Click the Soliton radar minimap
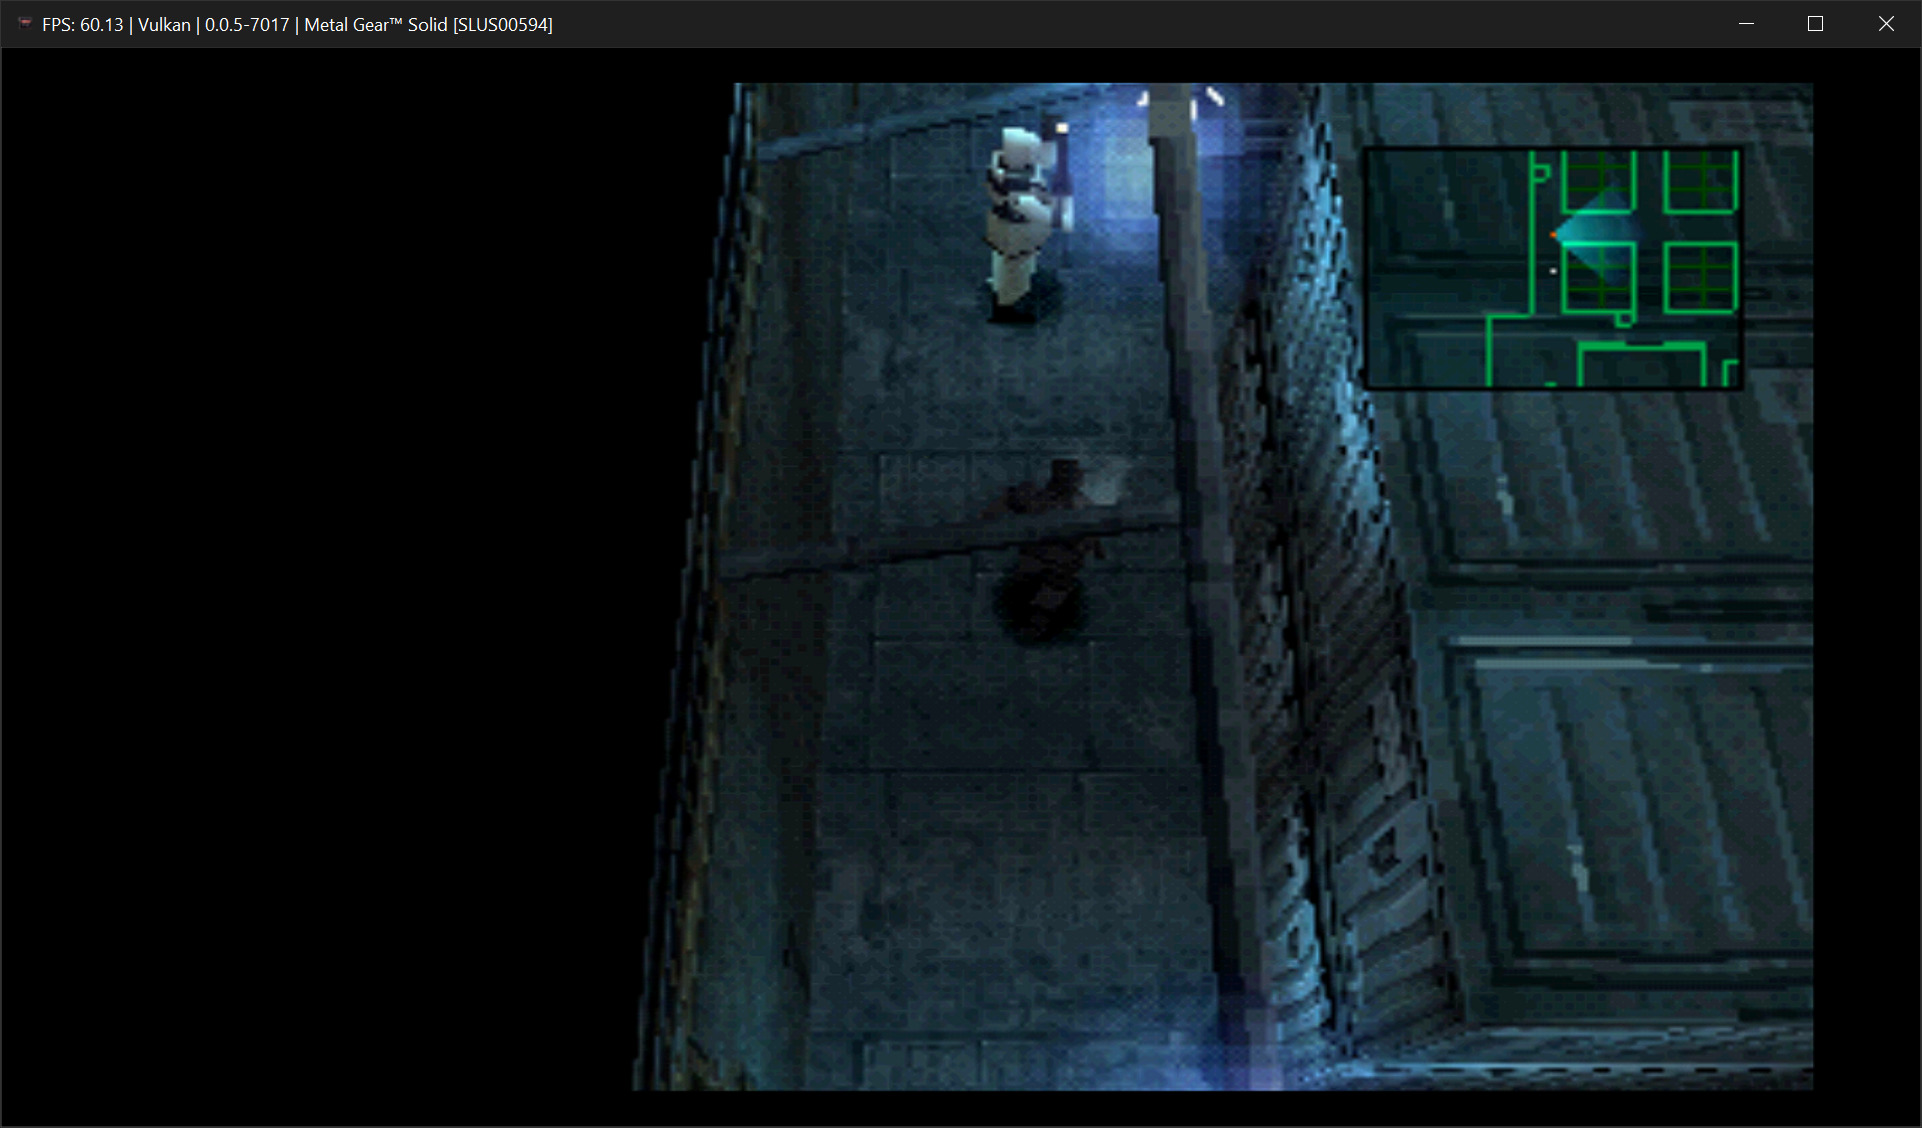The width and height of the screenshot is (1922, 1128). (x=1553, y=268)
